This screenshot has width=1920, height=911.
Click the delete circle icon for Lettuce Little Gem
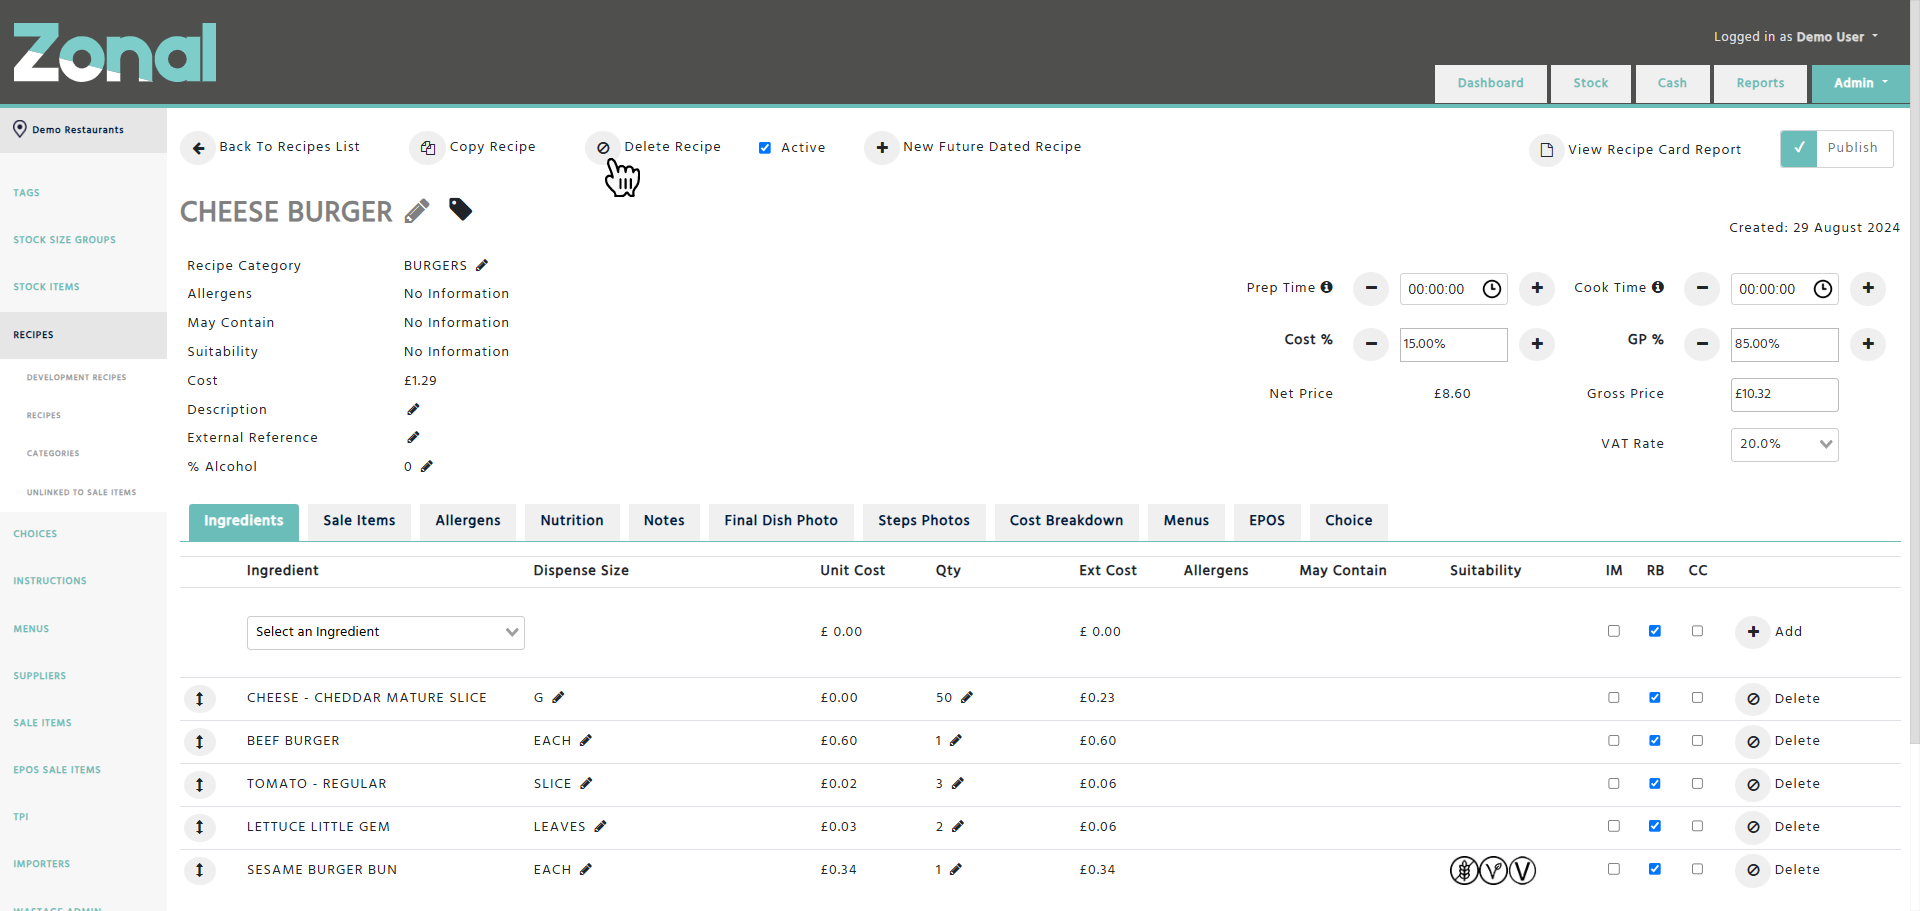tap(1753, 827)
